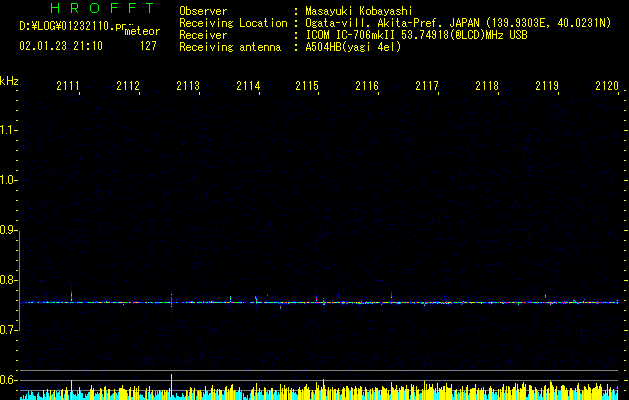Click the meteor echo spike near 2111
Viewport: 629px width, 400px height.
[71, 296]
